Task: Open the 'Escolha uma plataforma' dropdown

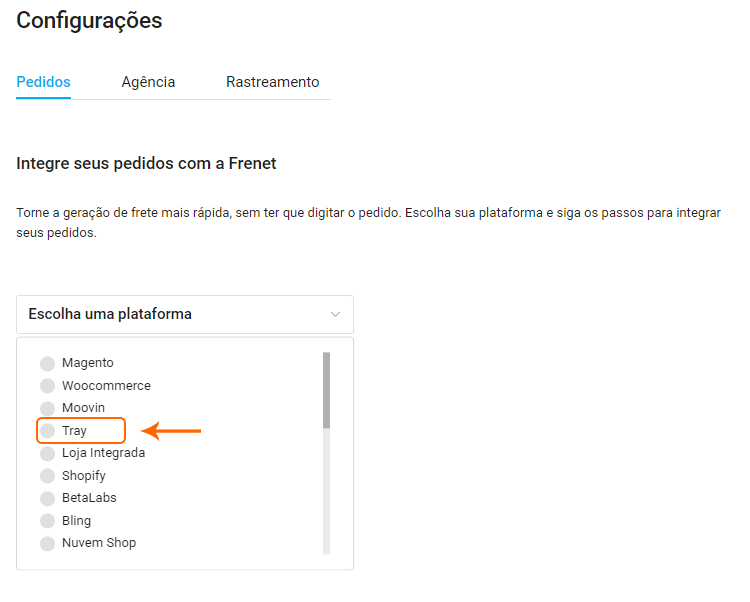Action: coord(184,314)
